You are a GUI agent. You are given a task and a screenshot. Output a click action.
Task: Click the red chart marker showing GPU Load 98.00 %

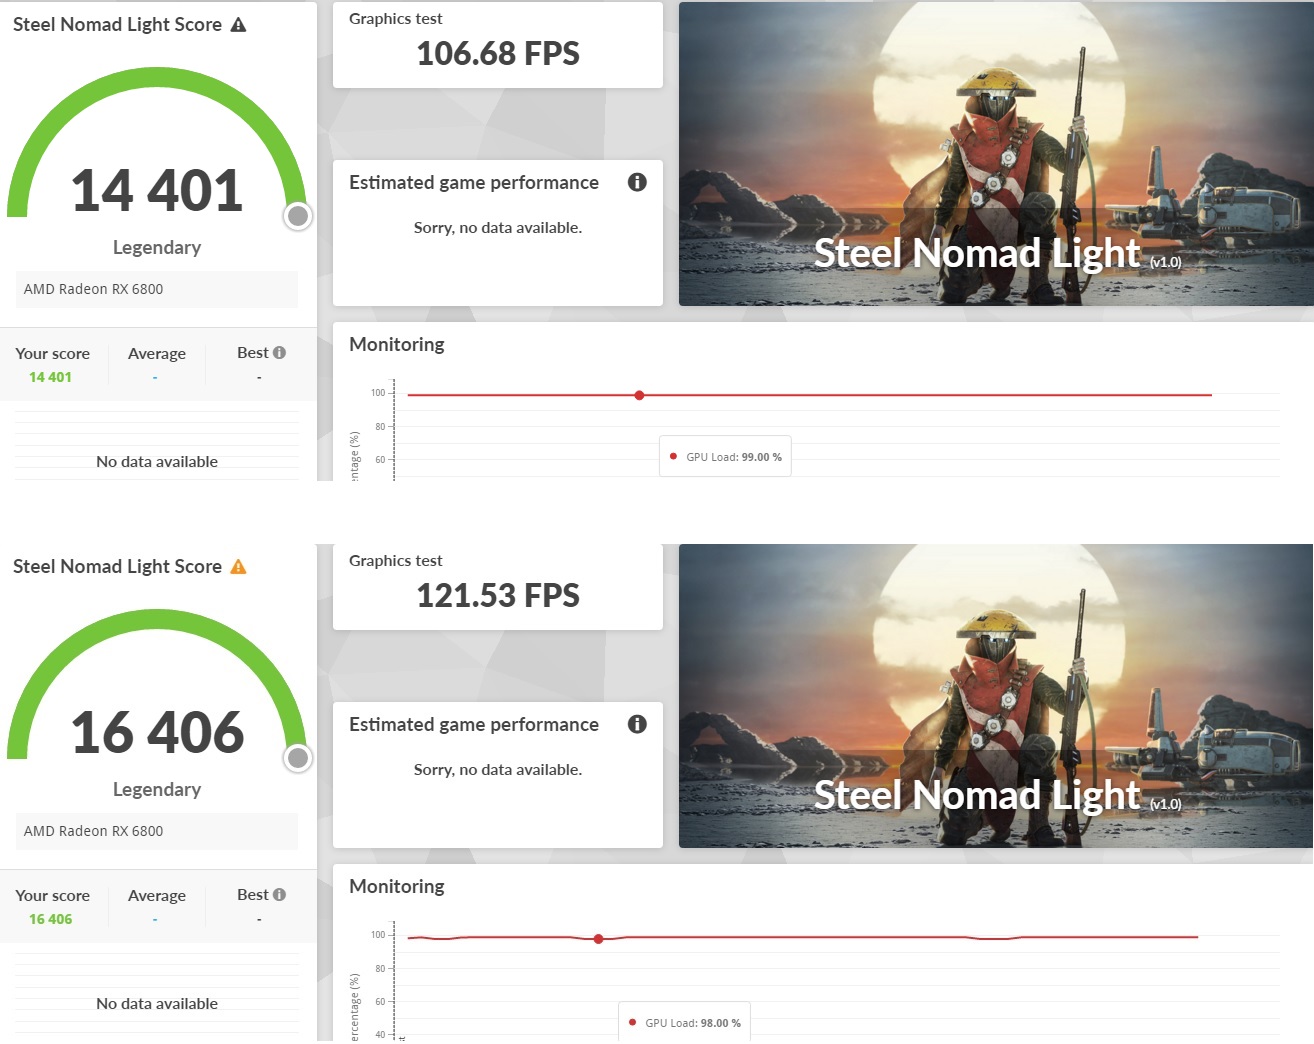pyautogui.click(x=598, y=939)
